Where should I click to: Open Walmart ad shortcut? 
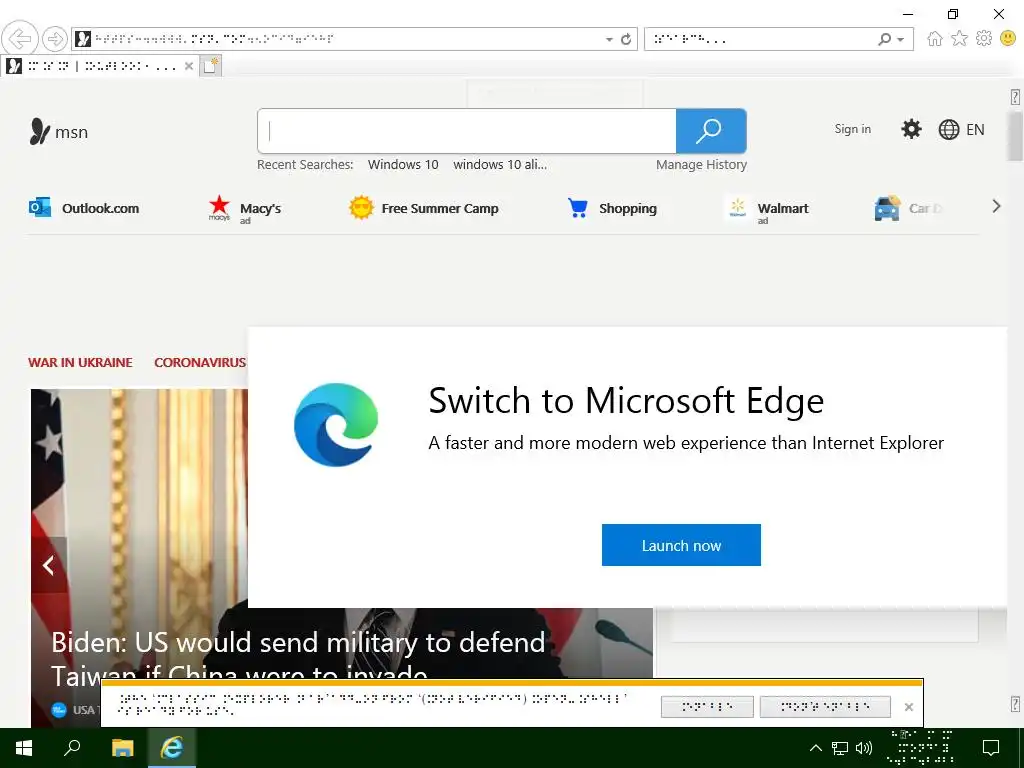767,209
